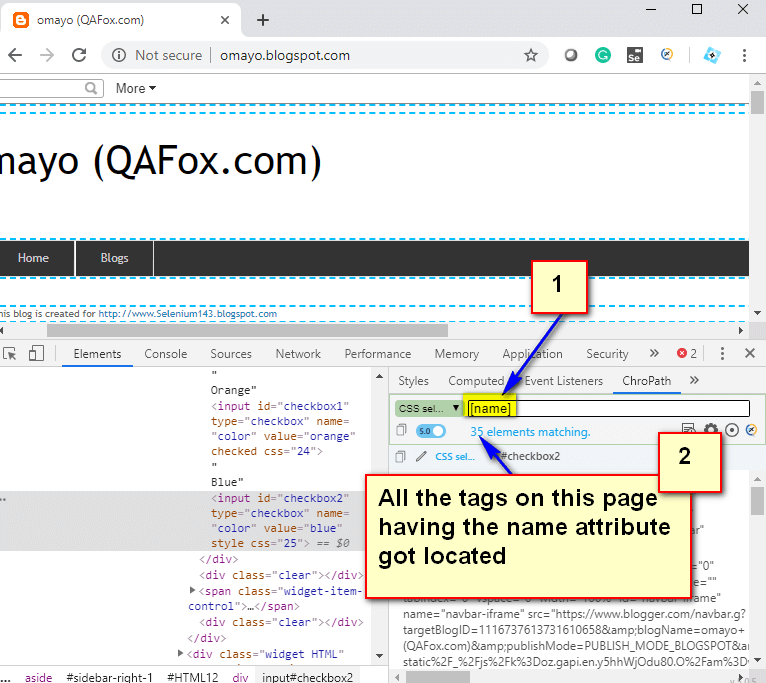Open the Grammarly extension icon
This screenshot has height=683, width=766.
[603, 55]
